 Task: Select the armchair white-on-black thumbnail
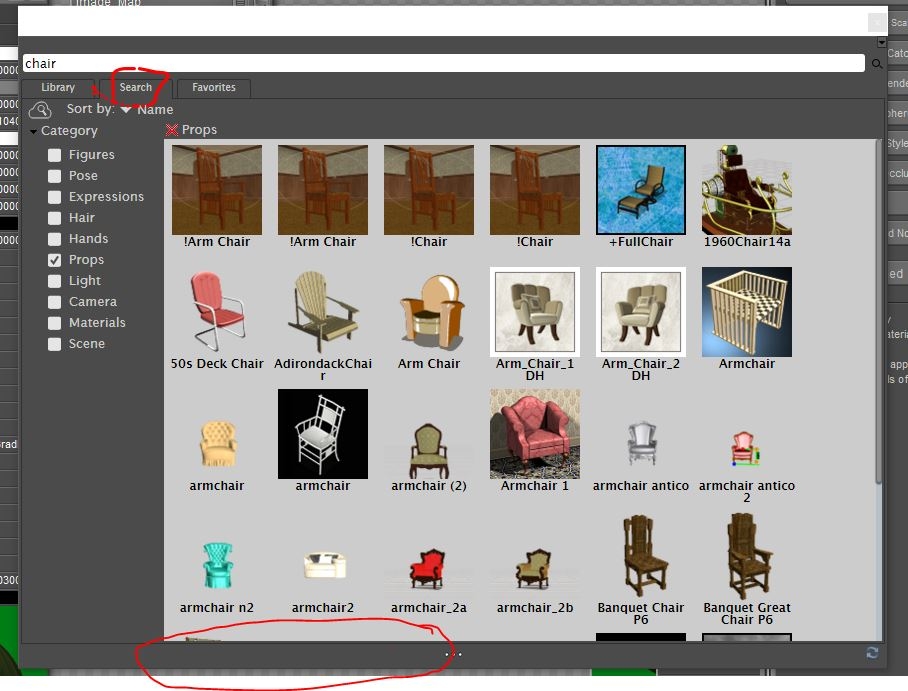coord(323,434)
